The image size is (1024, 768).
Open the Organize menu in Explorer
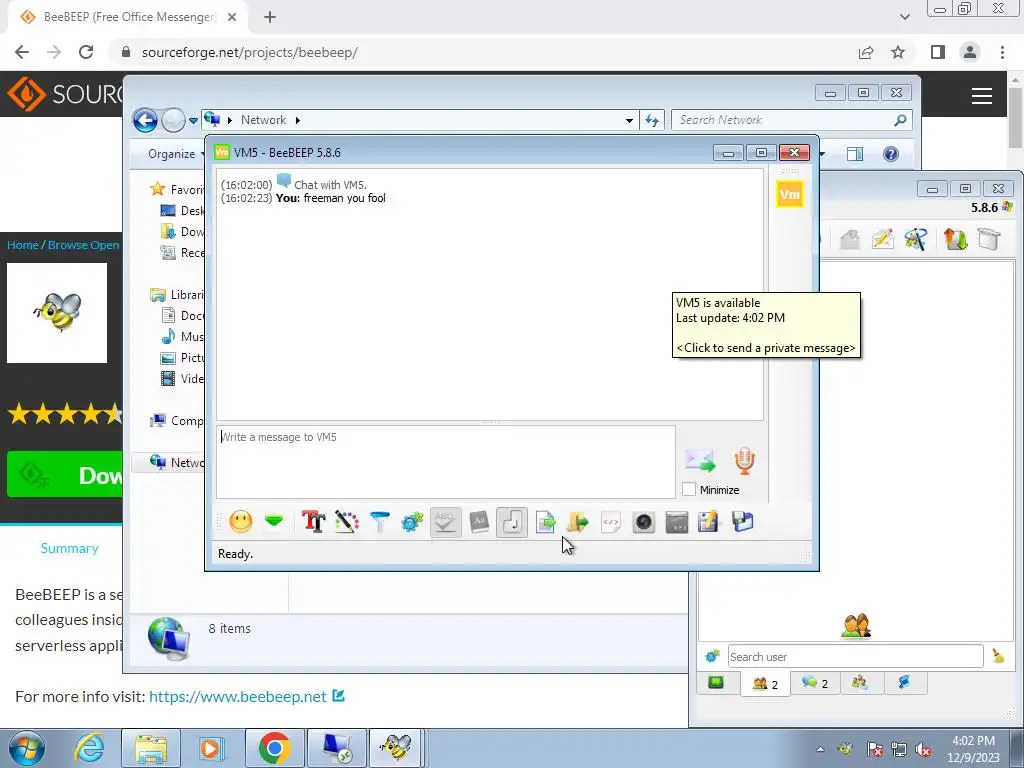click(x=175, y=154)
